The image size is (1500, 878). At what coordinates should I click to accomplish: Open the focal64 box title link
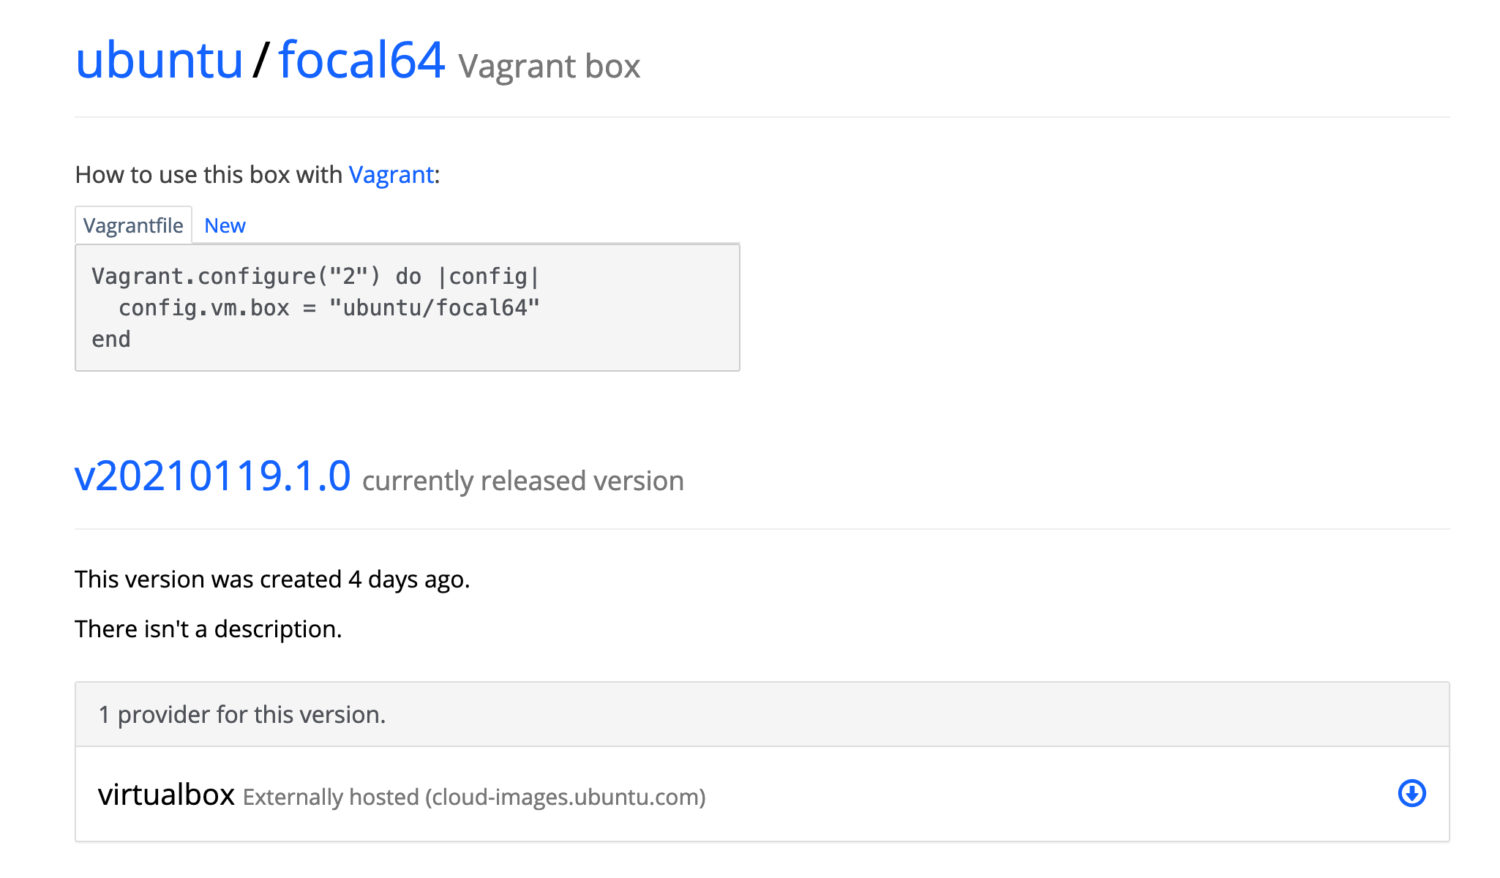[x=361, y=60]
